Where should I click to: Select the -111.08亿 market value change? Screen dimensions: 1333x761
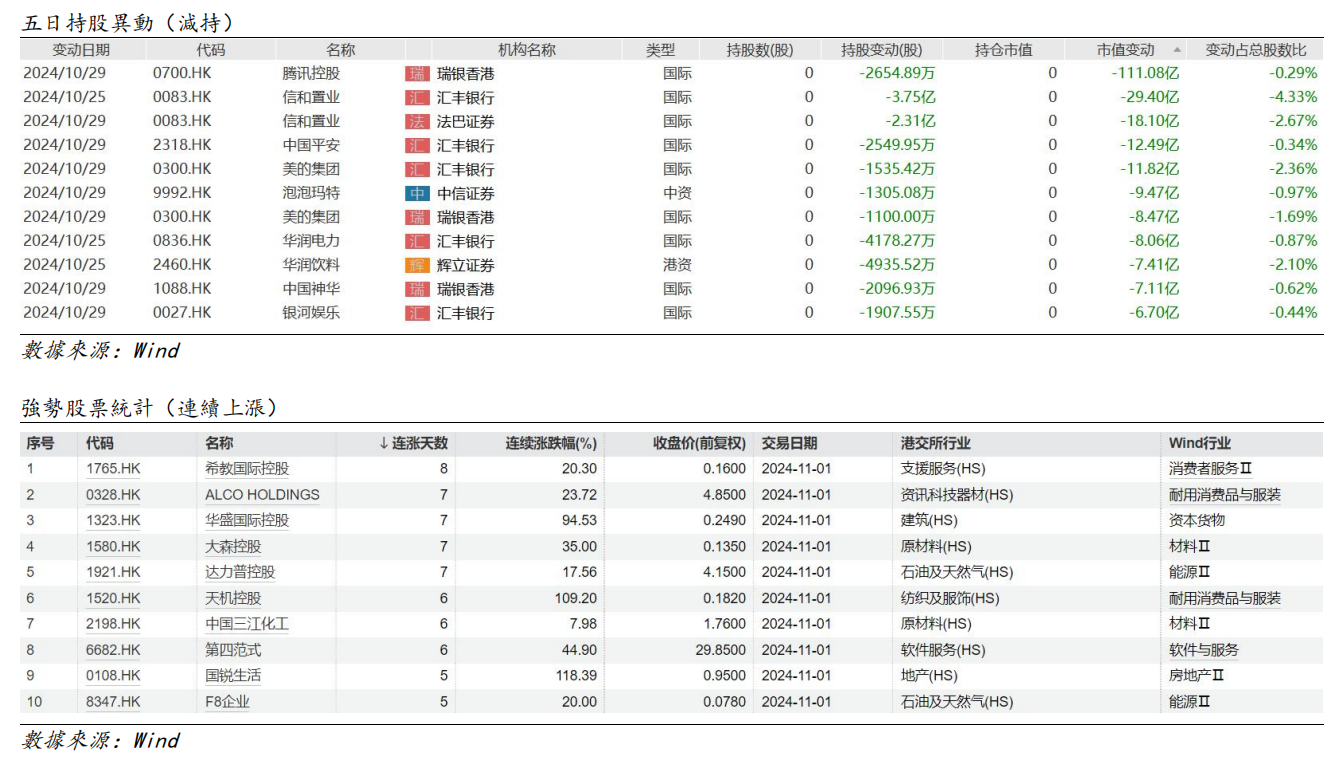[1145, 74]
